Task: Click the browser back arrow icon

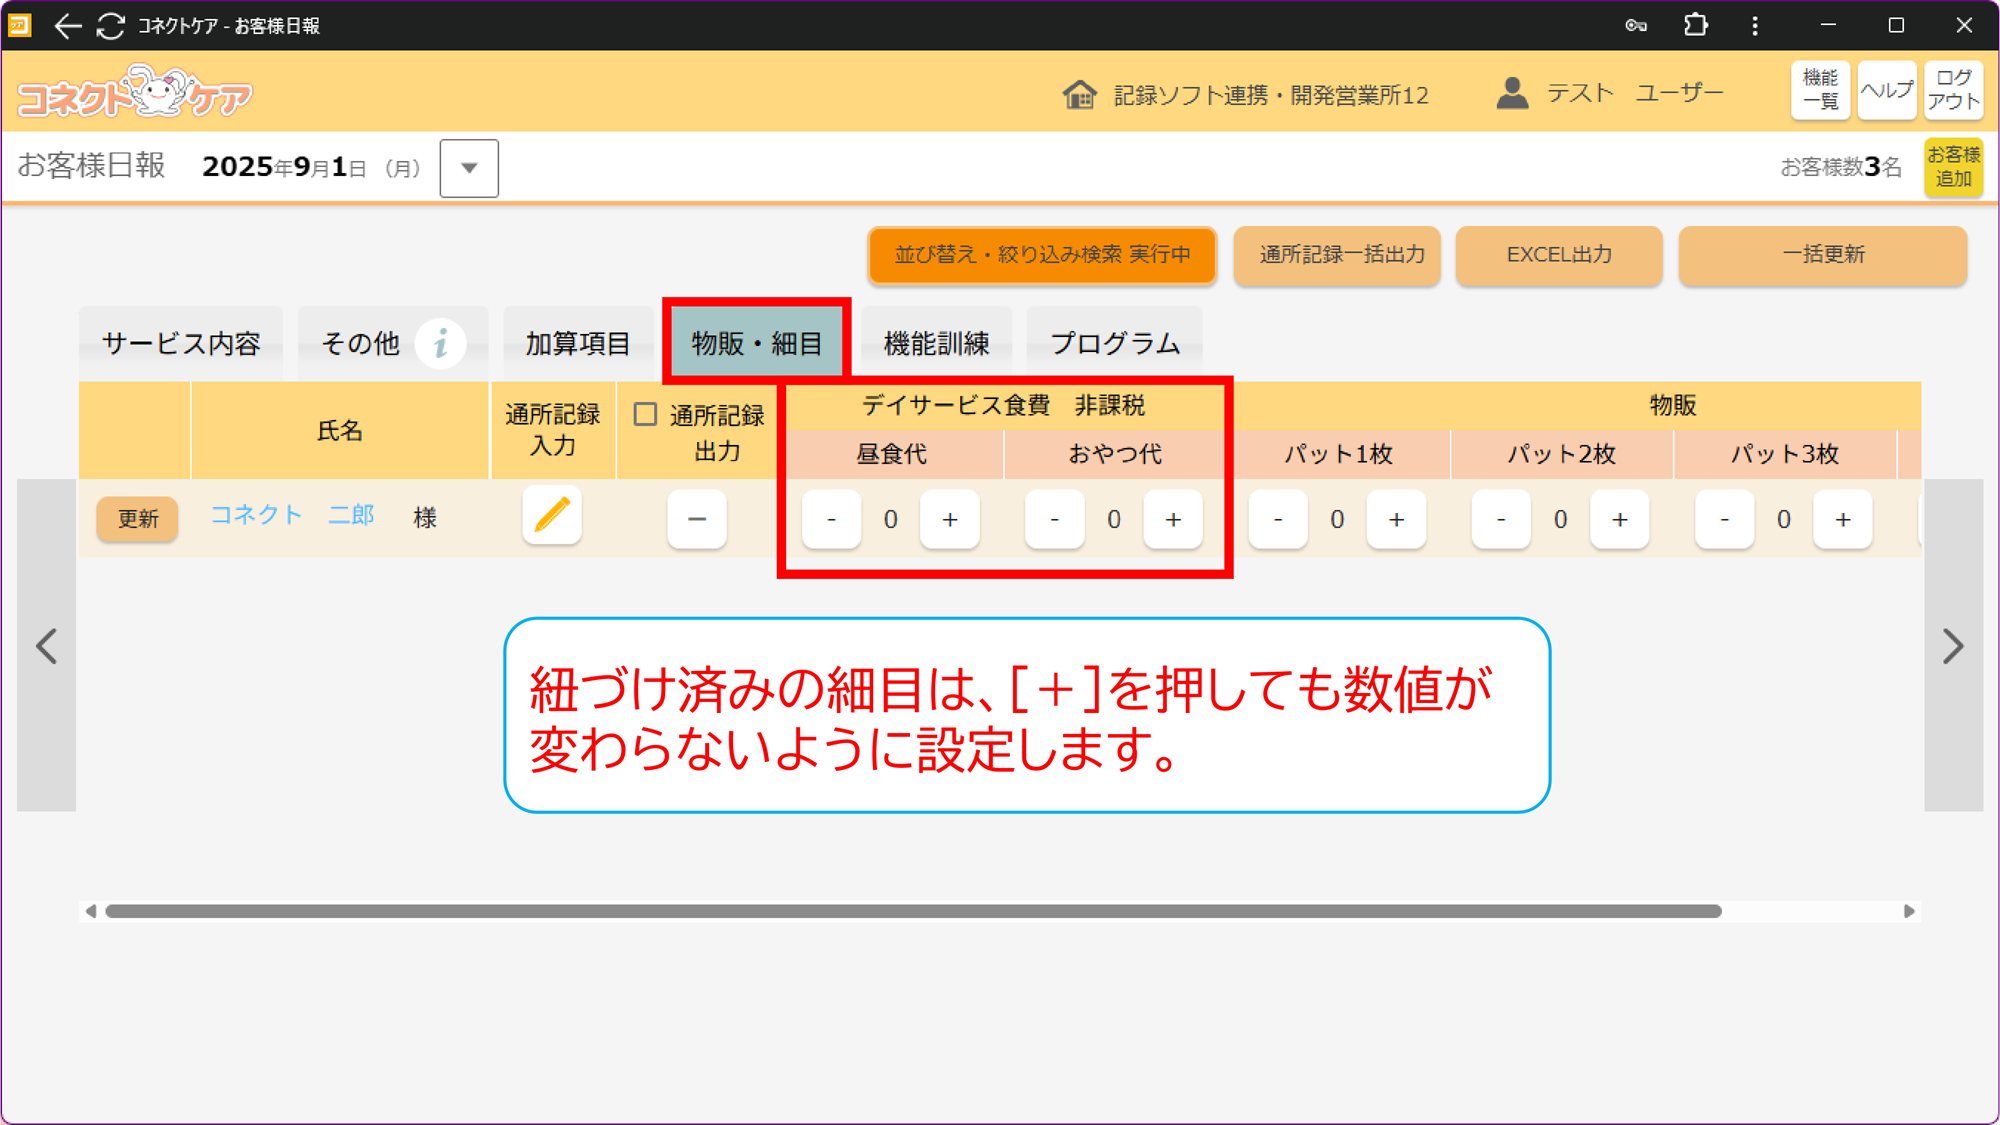Action: [x=67, y=26]
